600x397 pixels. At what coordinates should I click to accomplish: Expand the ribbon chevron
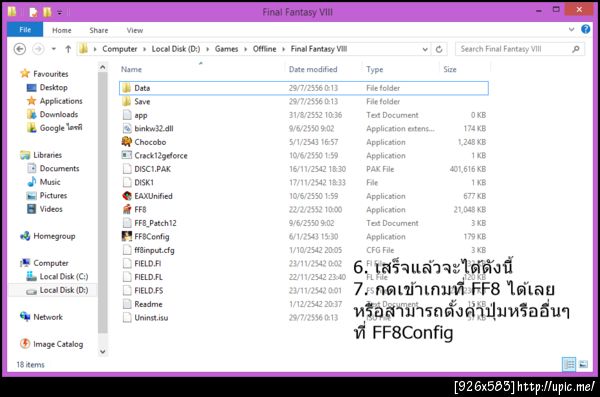click(571, 29)
